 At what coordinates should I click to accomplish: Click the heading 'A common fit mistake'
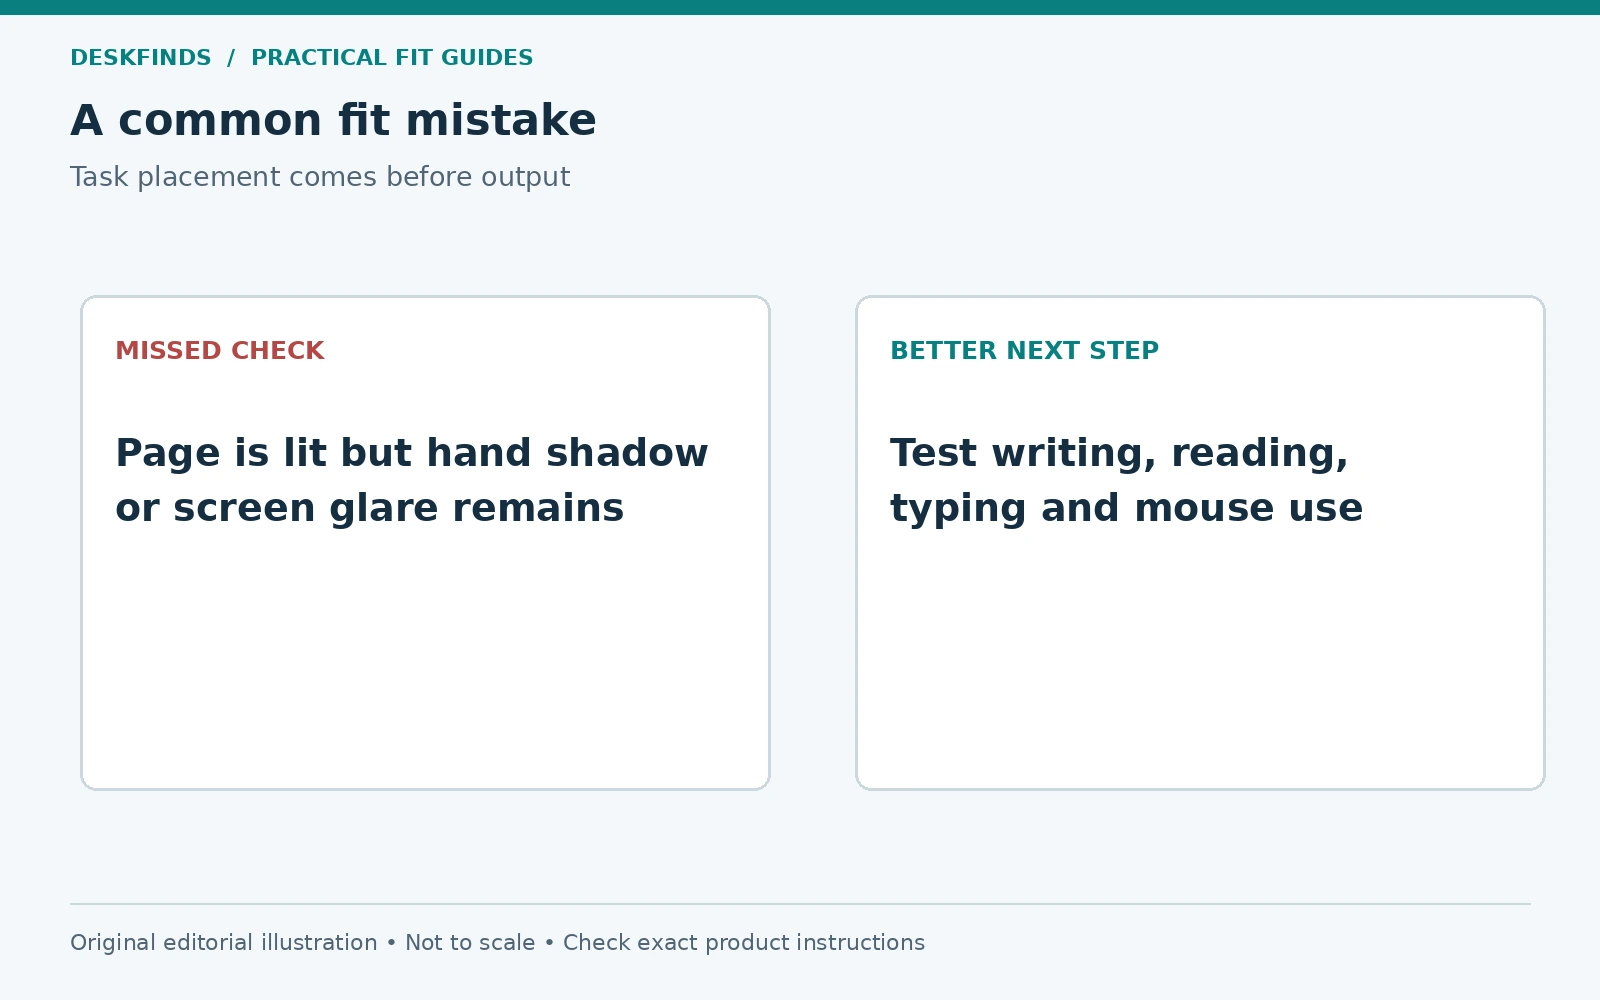333,120
